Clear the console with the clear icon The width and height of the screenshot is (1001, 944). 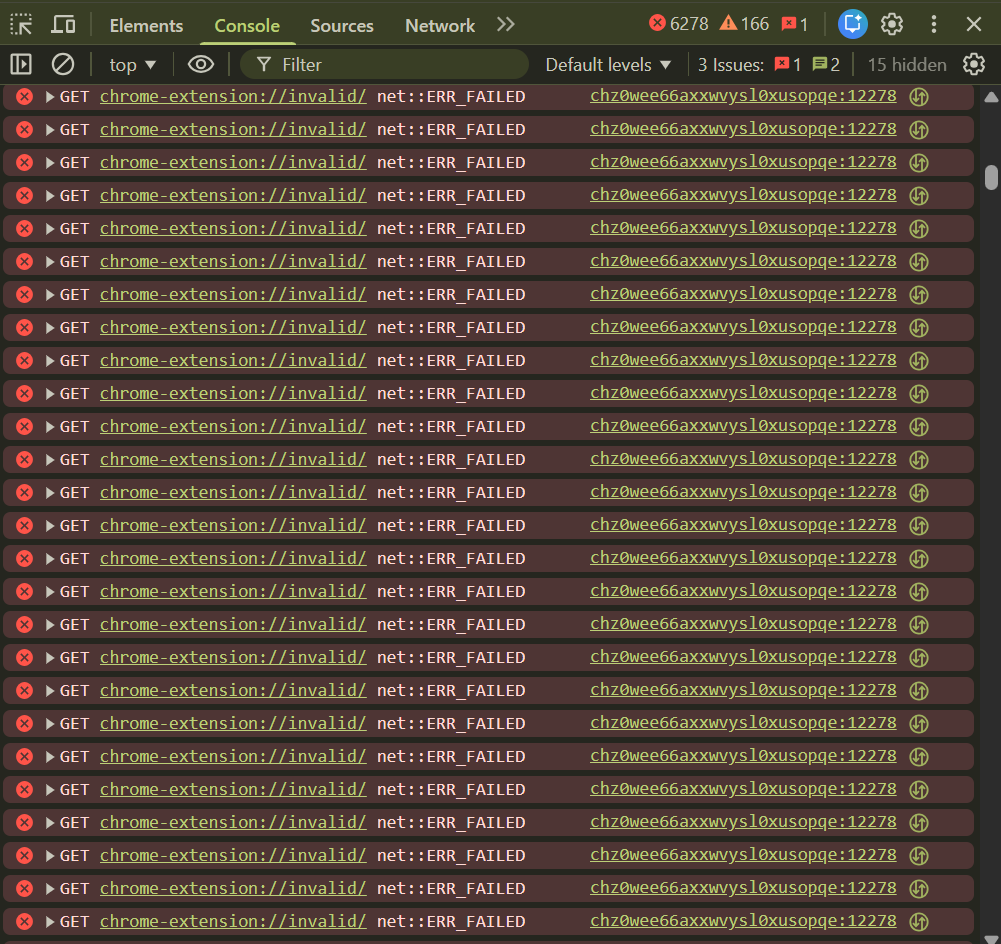[x=63, y=65]
